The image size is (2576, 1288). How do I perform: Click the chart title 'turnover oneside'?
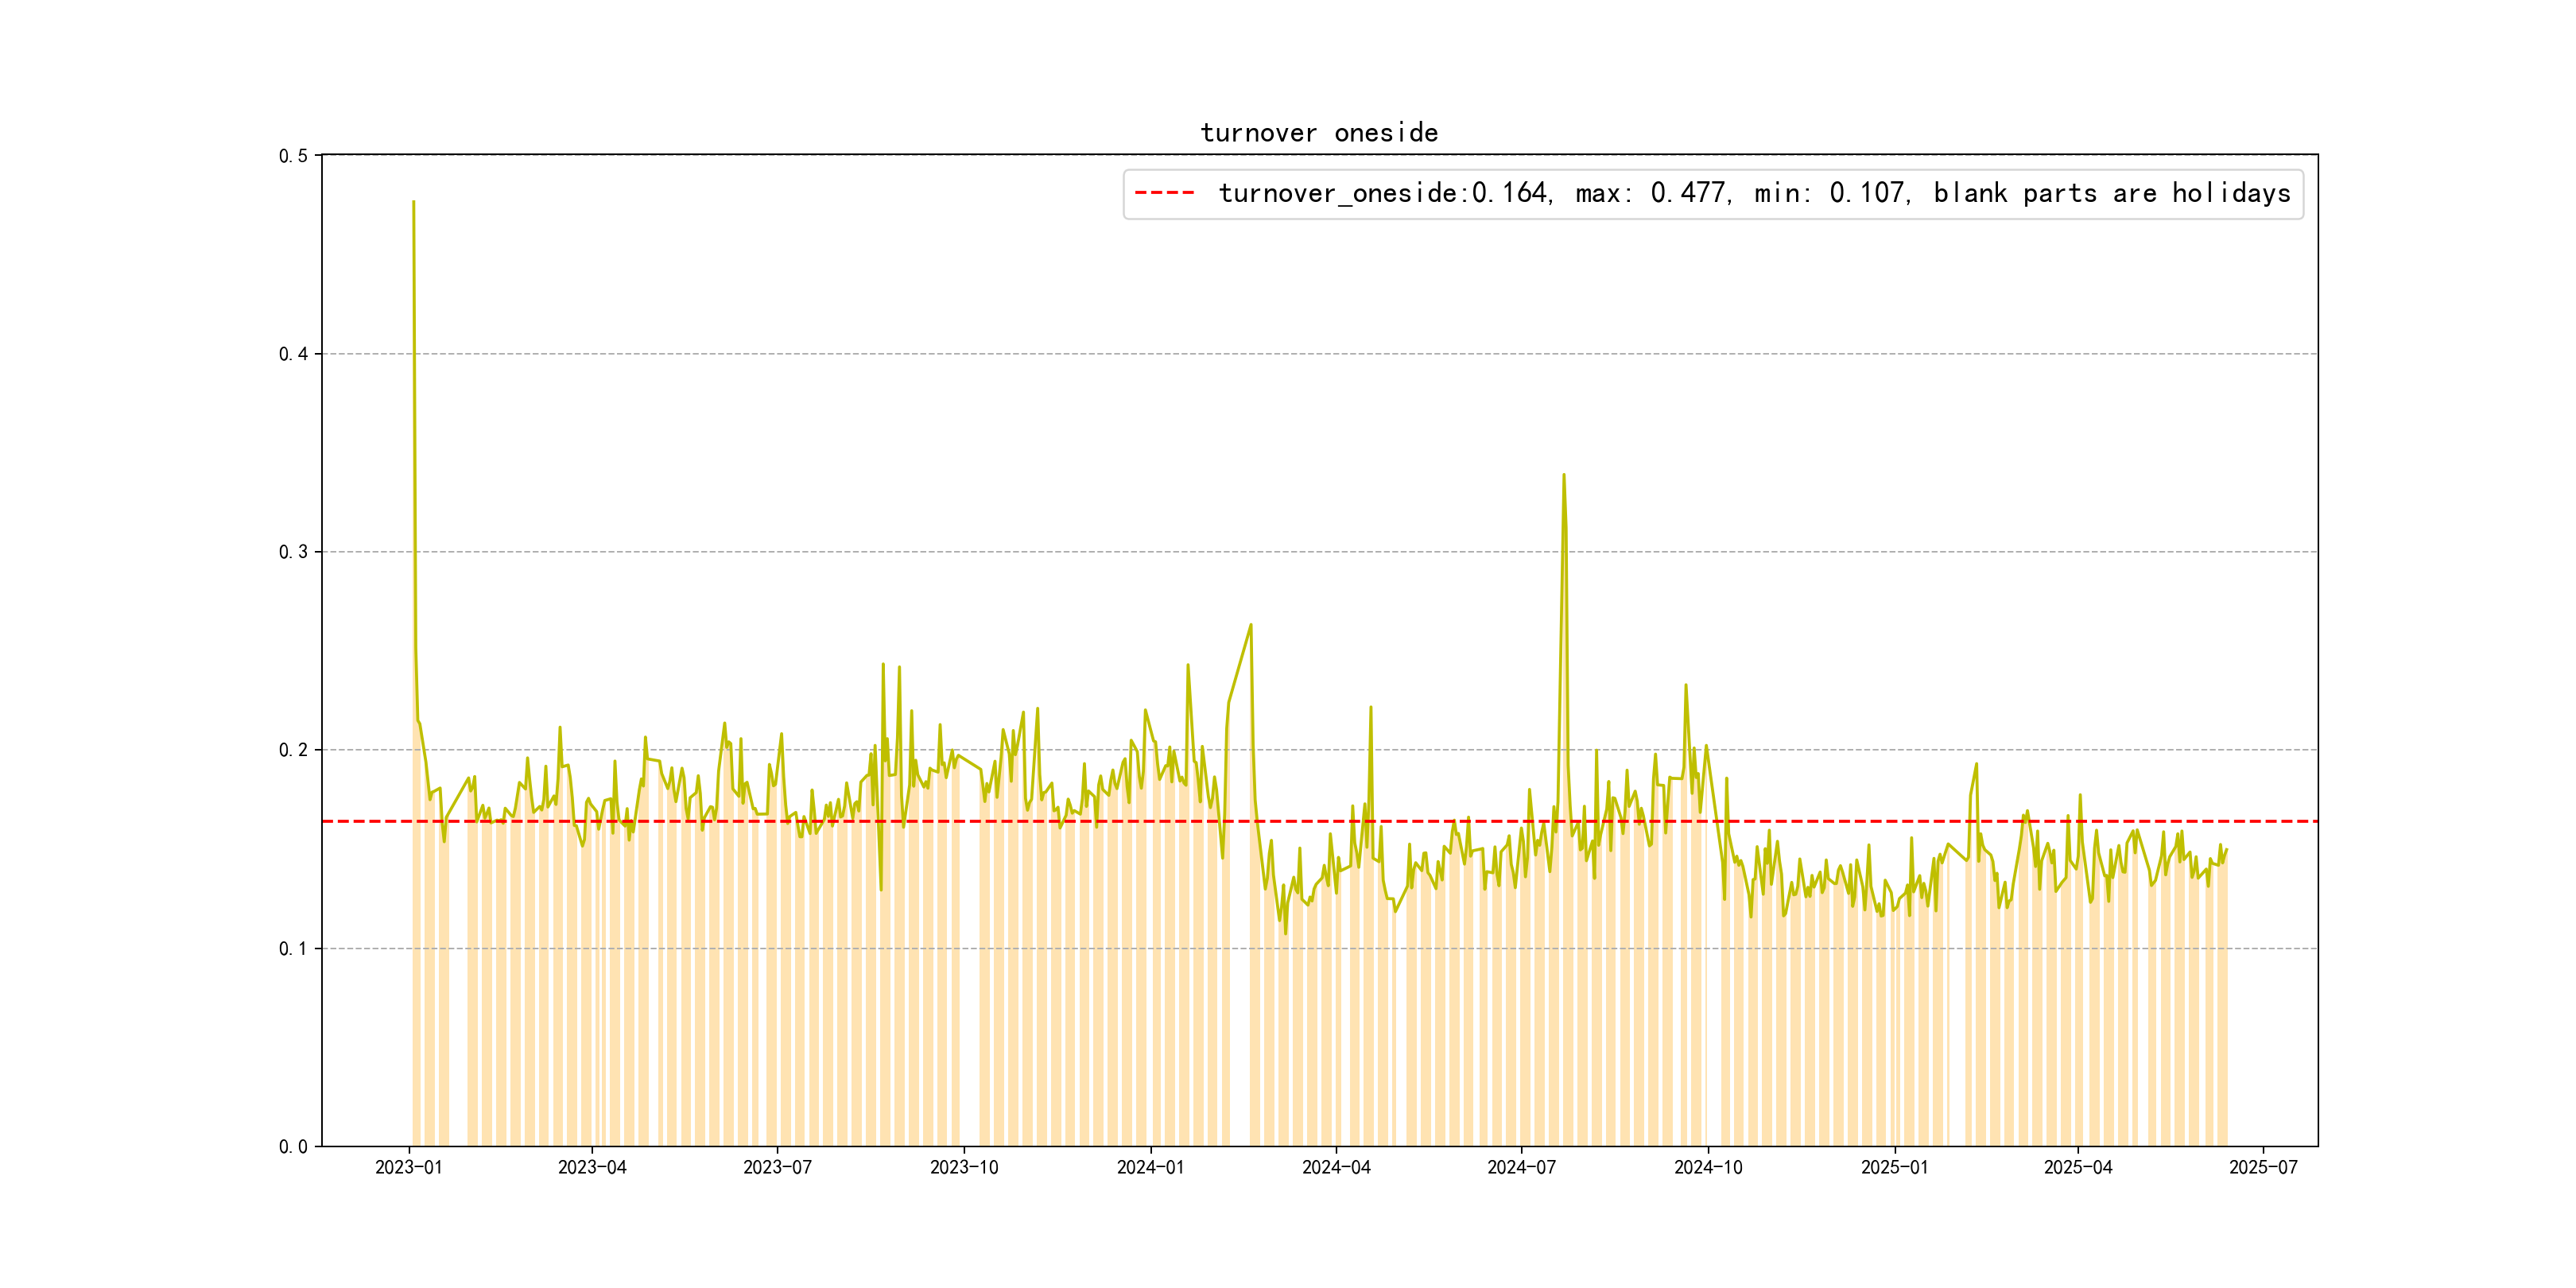coord(1318,133)
